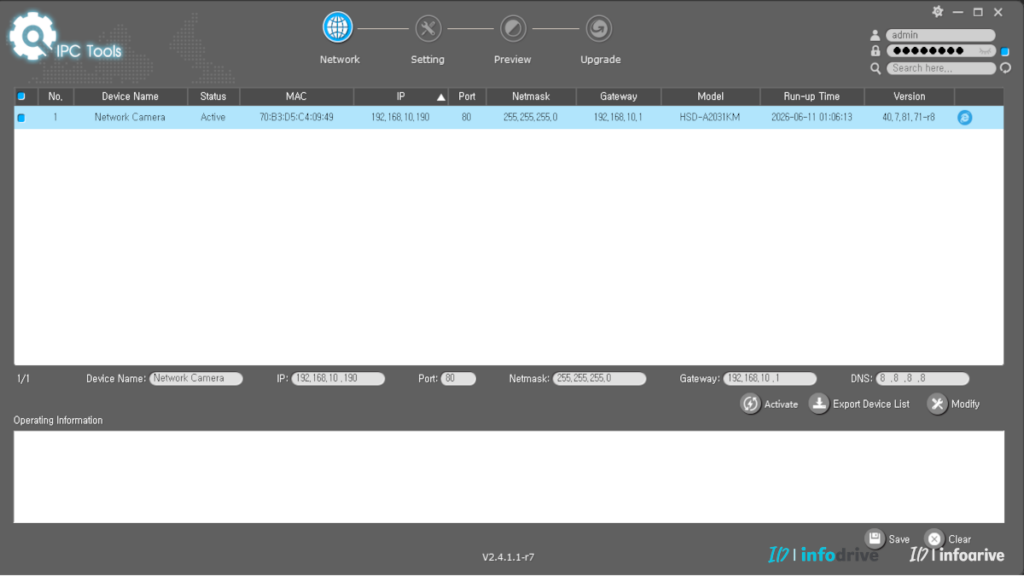Edit the IP address field below table
This screenshot has width=1024, height=576.
338,379
